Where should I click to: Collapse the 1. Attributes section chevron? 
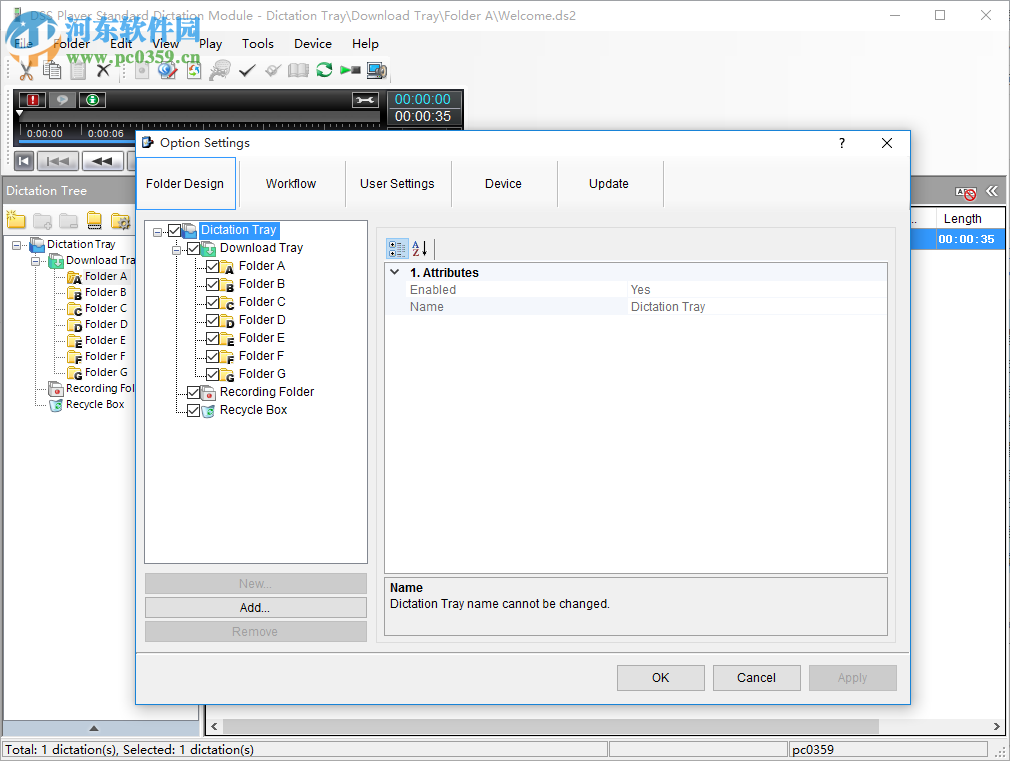[395, 272]
